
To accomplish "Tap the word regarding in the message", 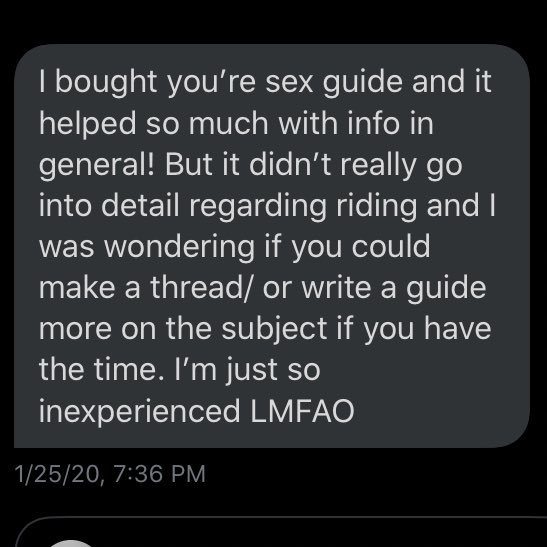I will 258,206.
